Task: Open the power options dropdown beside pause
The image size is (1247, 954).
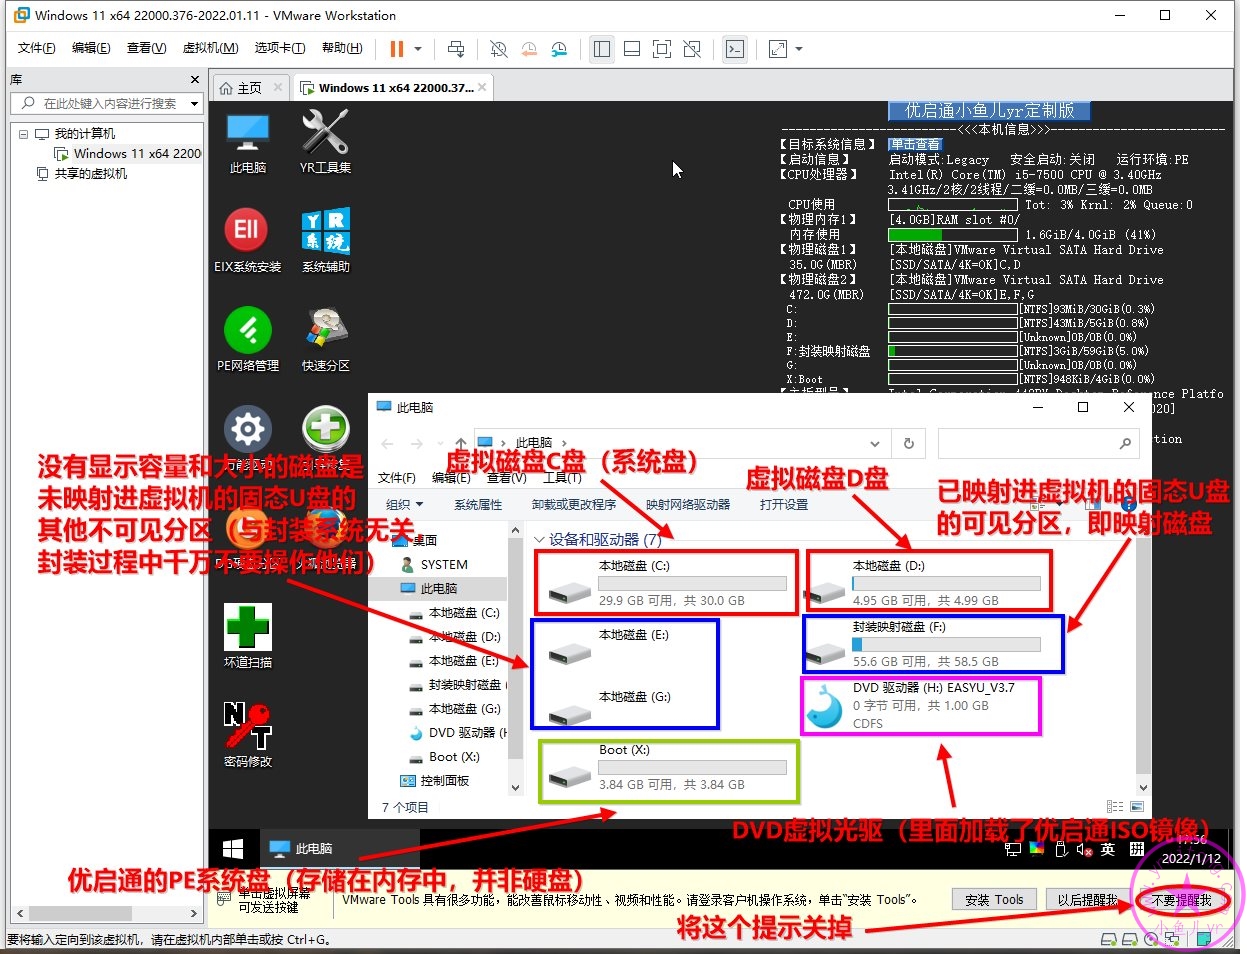Action: (418, 48)
